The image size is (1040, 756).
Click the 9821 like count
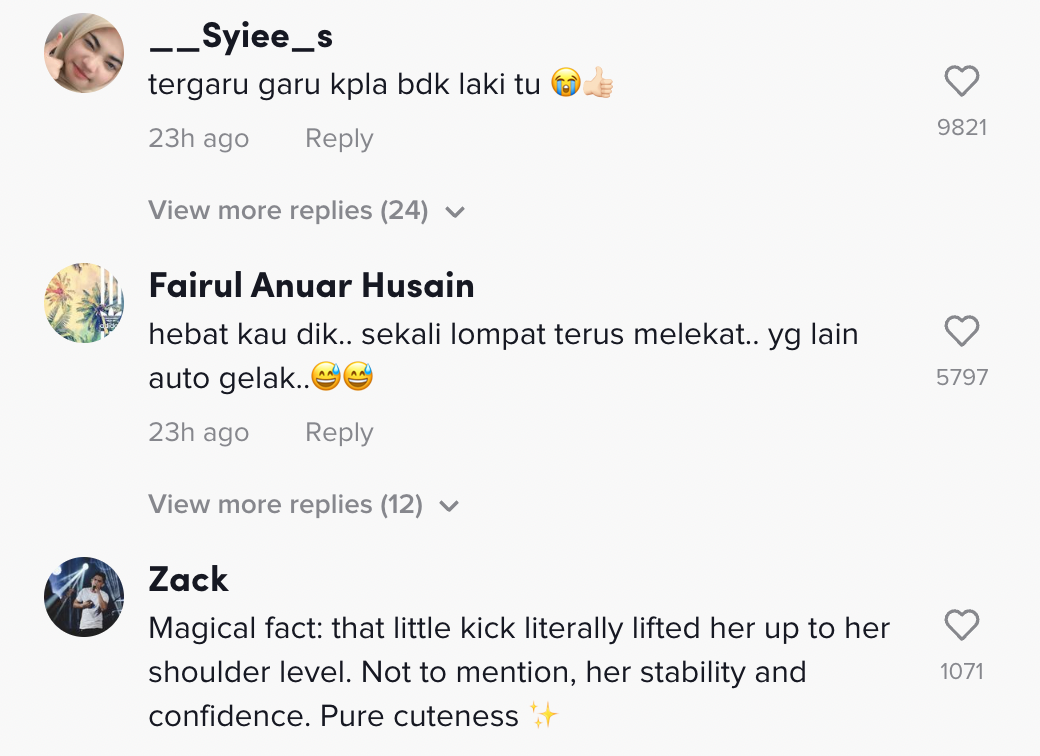962,127
